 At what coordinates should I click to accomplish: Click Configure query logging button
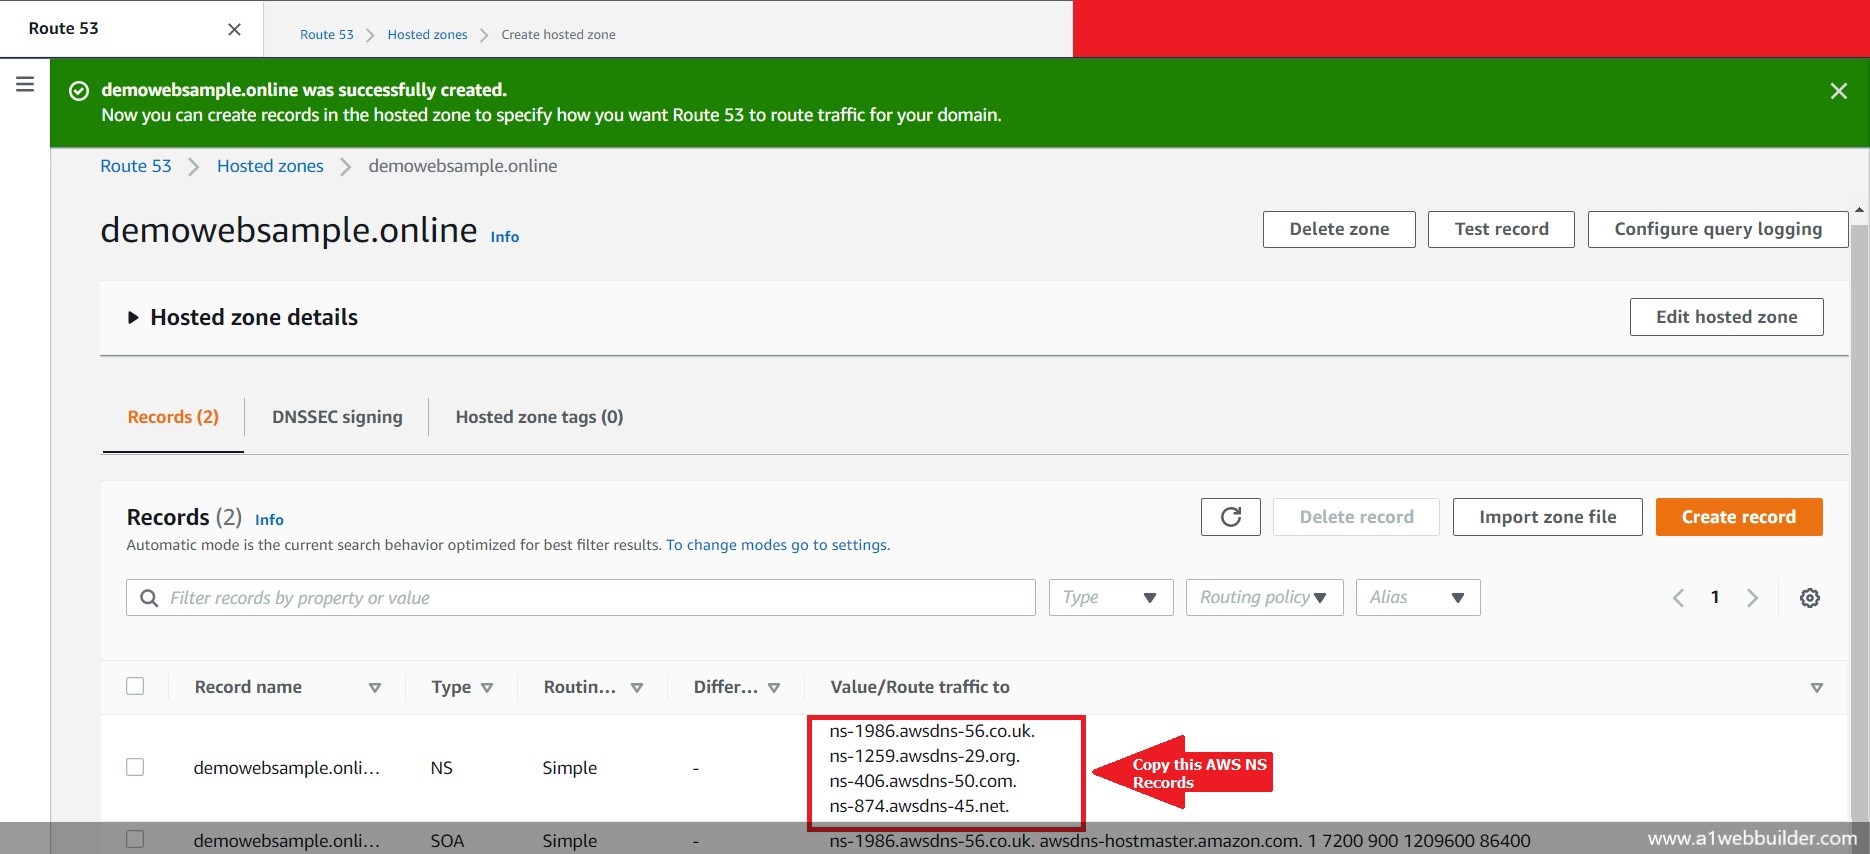pyautogui.click(x=1717, y=229)
